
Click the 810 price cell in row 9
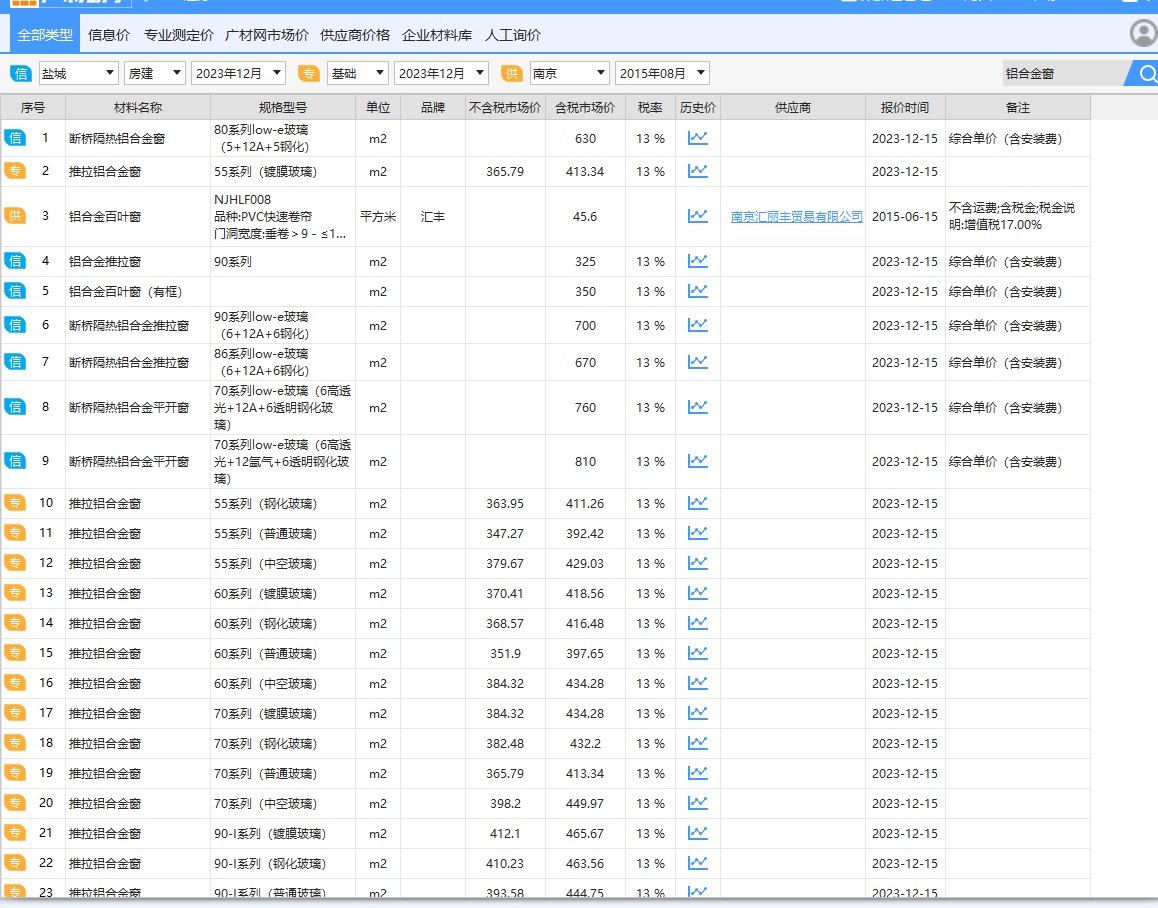585,461
